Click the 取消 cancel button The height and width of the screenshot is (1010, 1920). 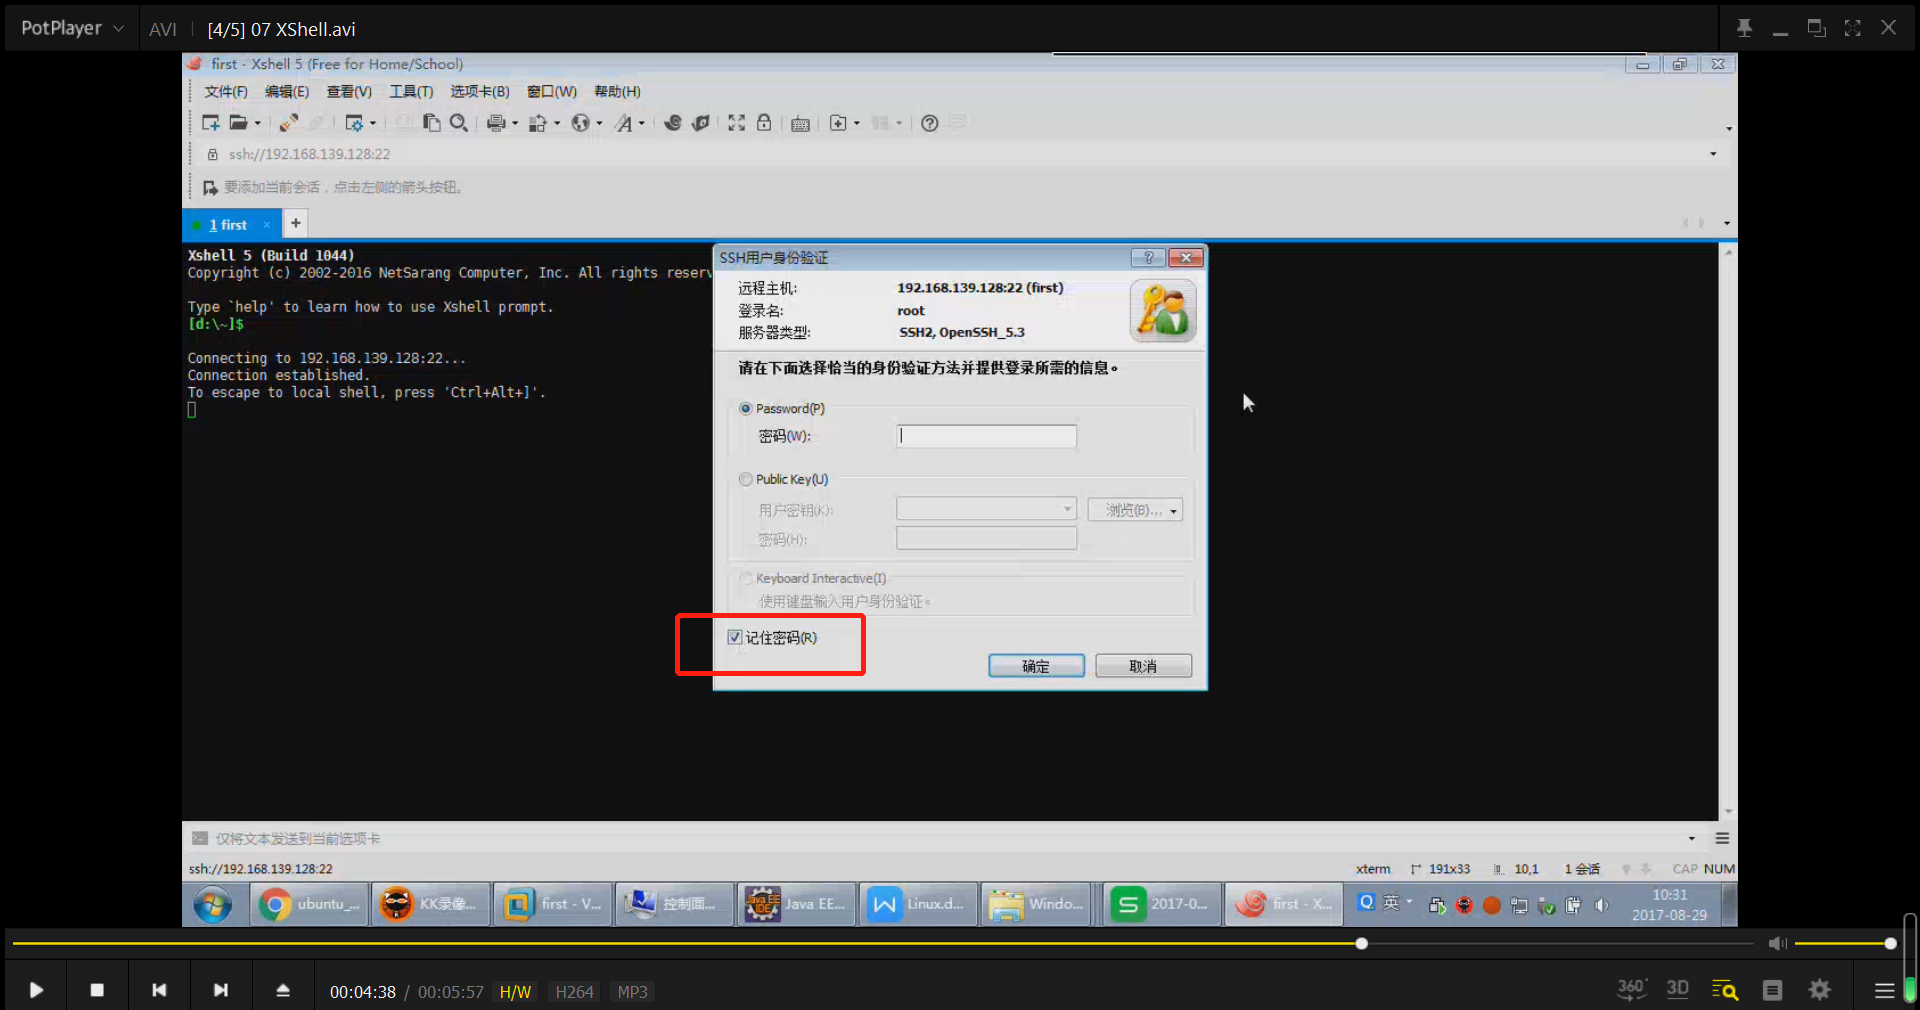point(1143,666)
